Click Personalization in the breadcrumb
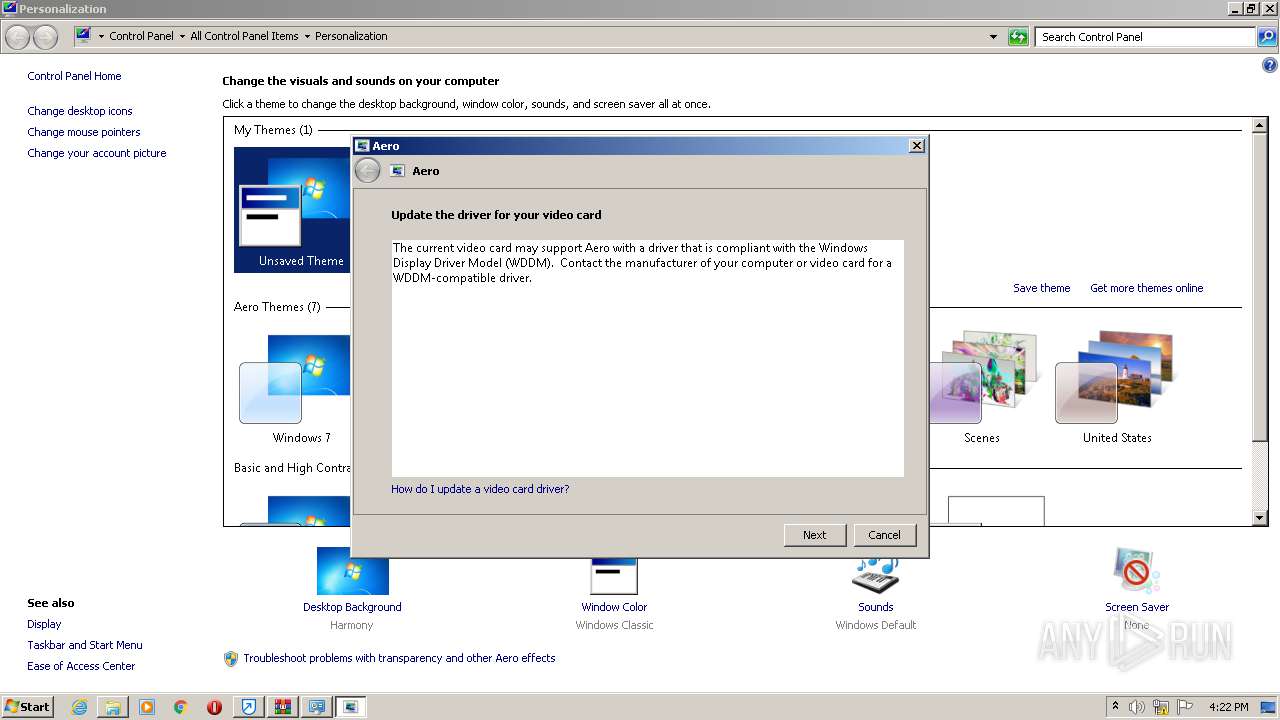1280x720 pixels. point(351,36)
